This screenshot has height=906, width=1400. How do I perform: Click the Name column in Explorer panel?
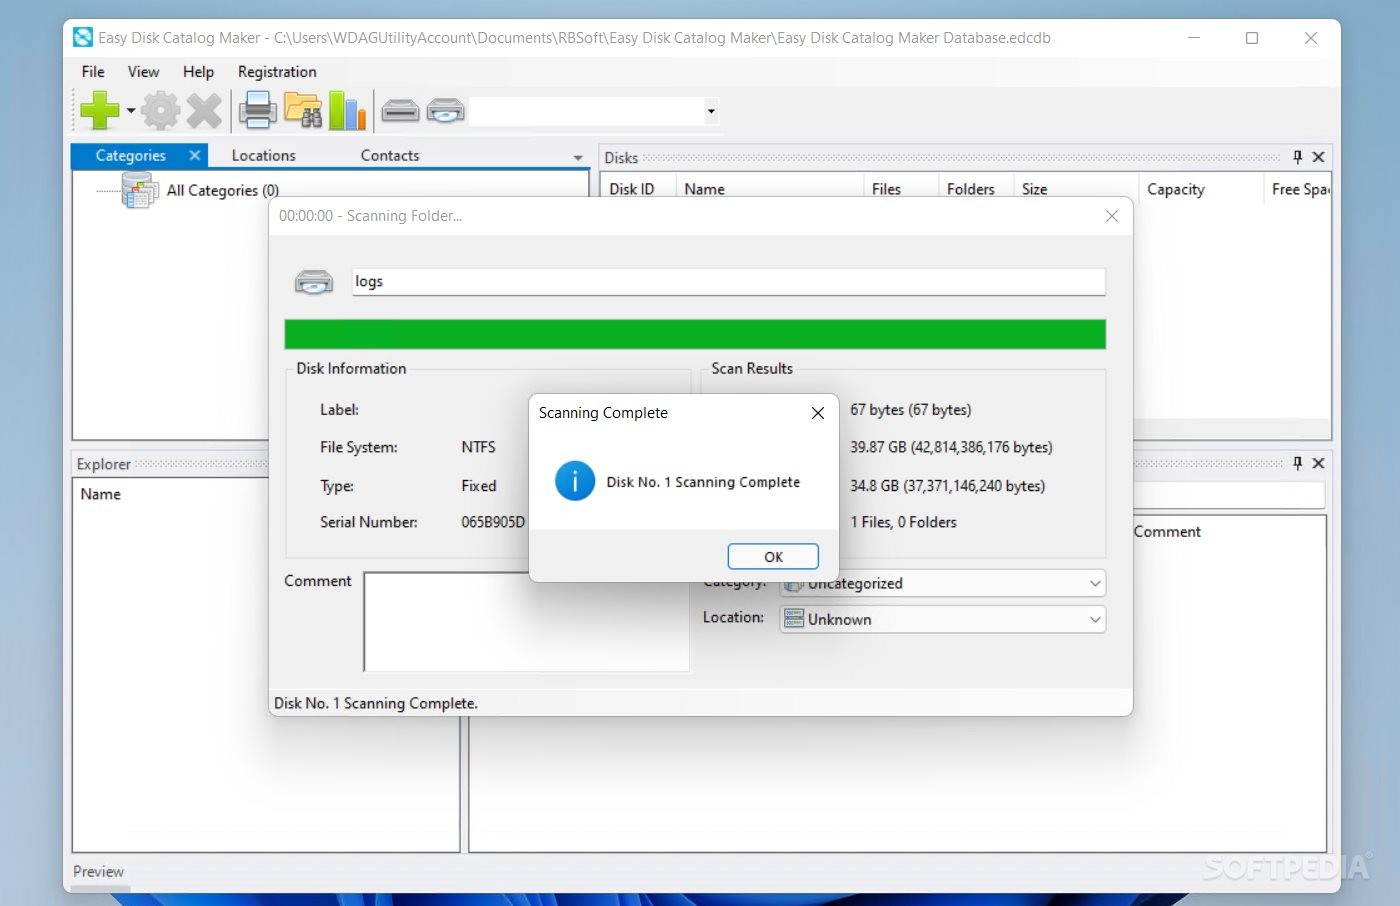101,494
